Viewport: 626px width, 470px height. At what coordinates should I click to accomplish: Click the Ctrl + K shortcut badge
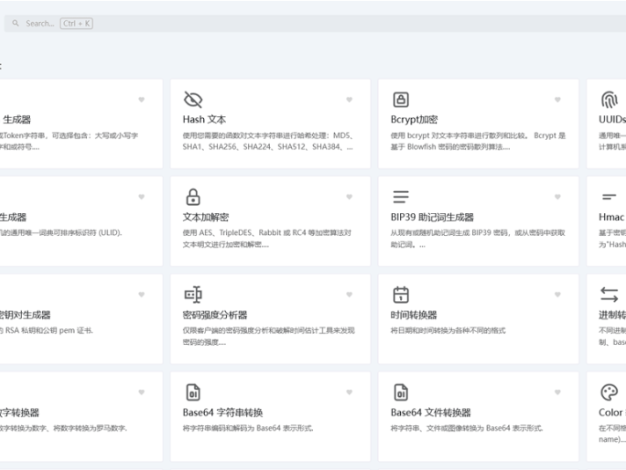coord(77,23)
